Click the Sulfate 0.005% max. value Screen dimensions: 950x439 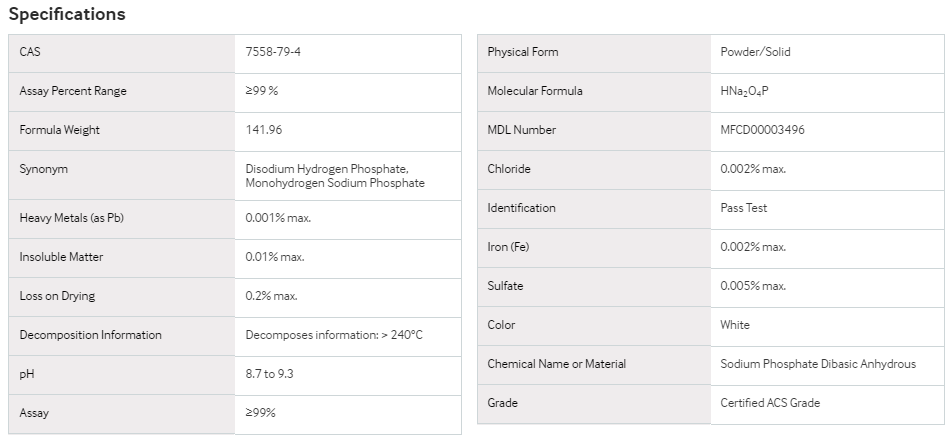pyautogui.click(x=753, y=286)
